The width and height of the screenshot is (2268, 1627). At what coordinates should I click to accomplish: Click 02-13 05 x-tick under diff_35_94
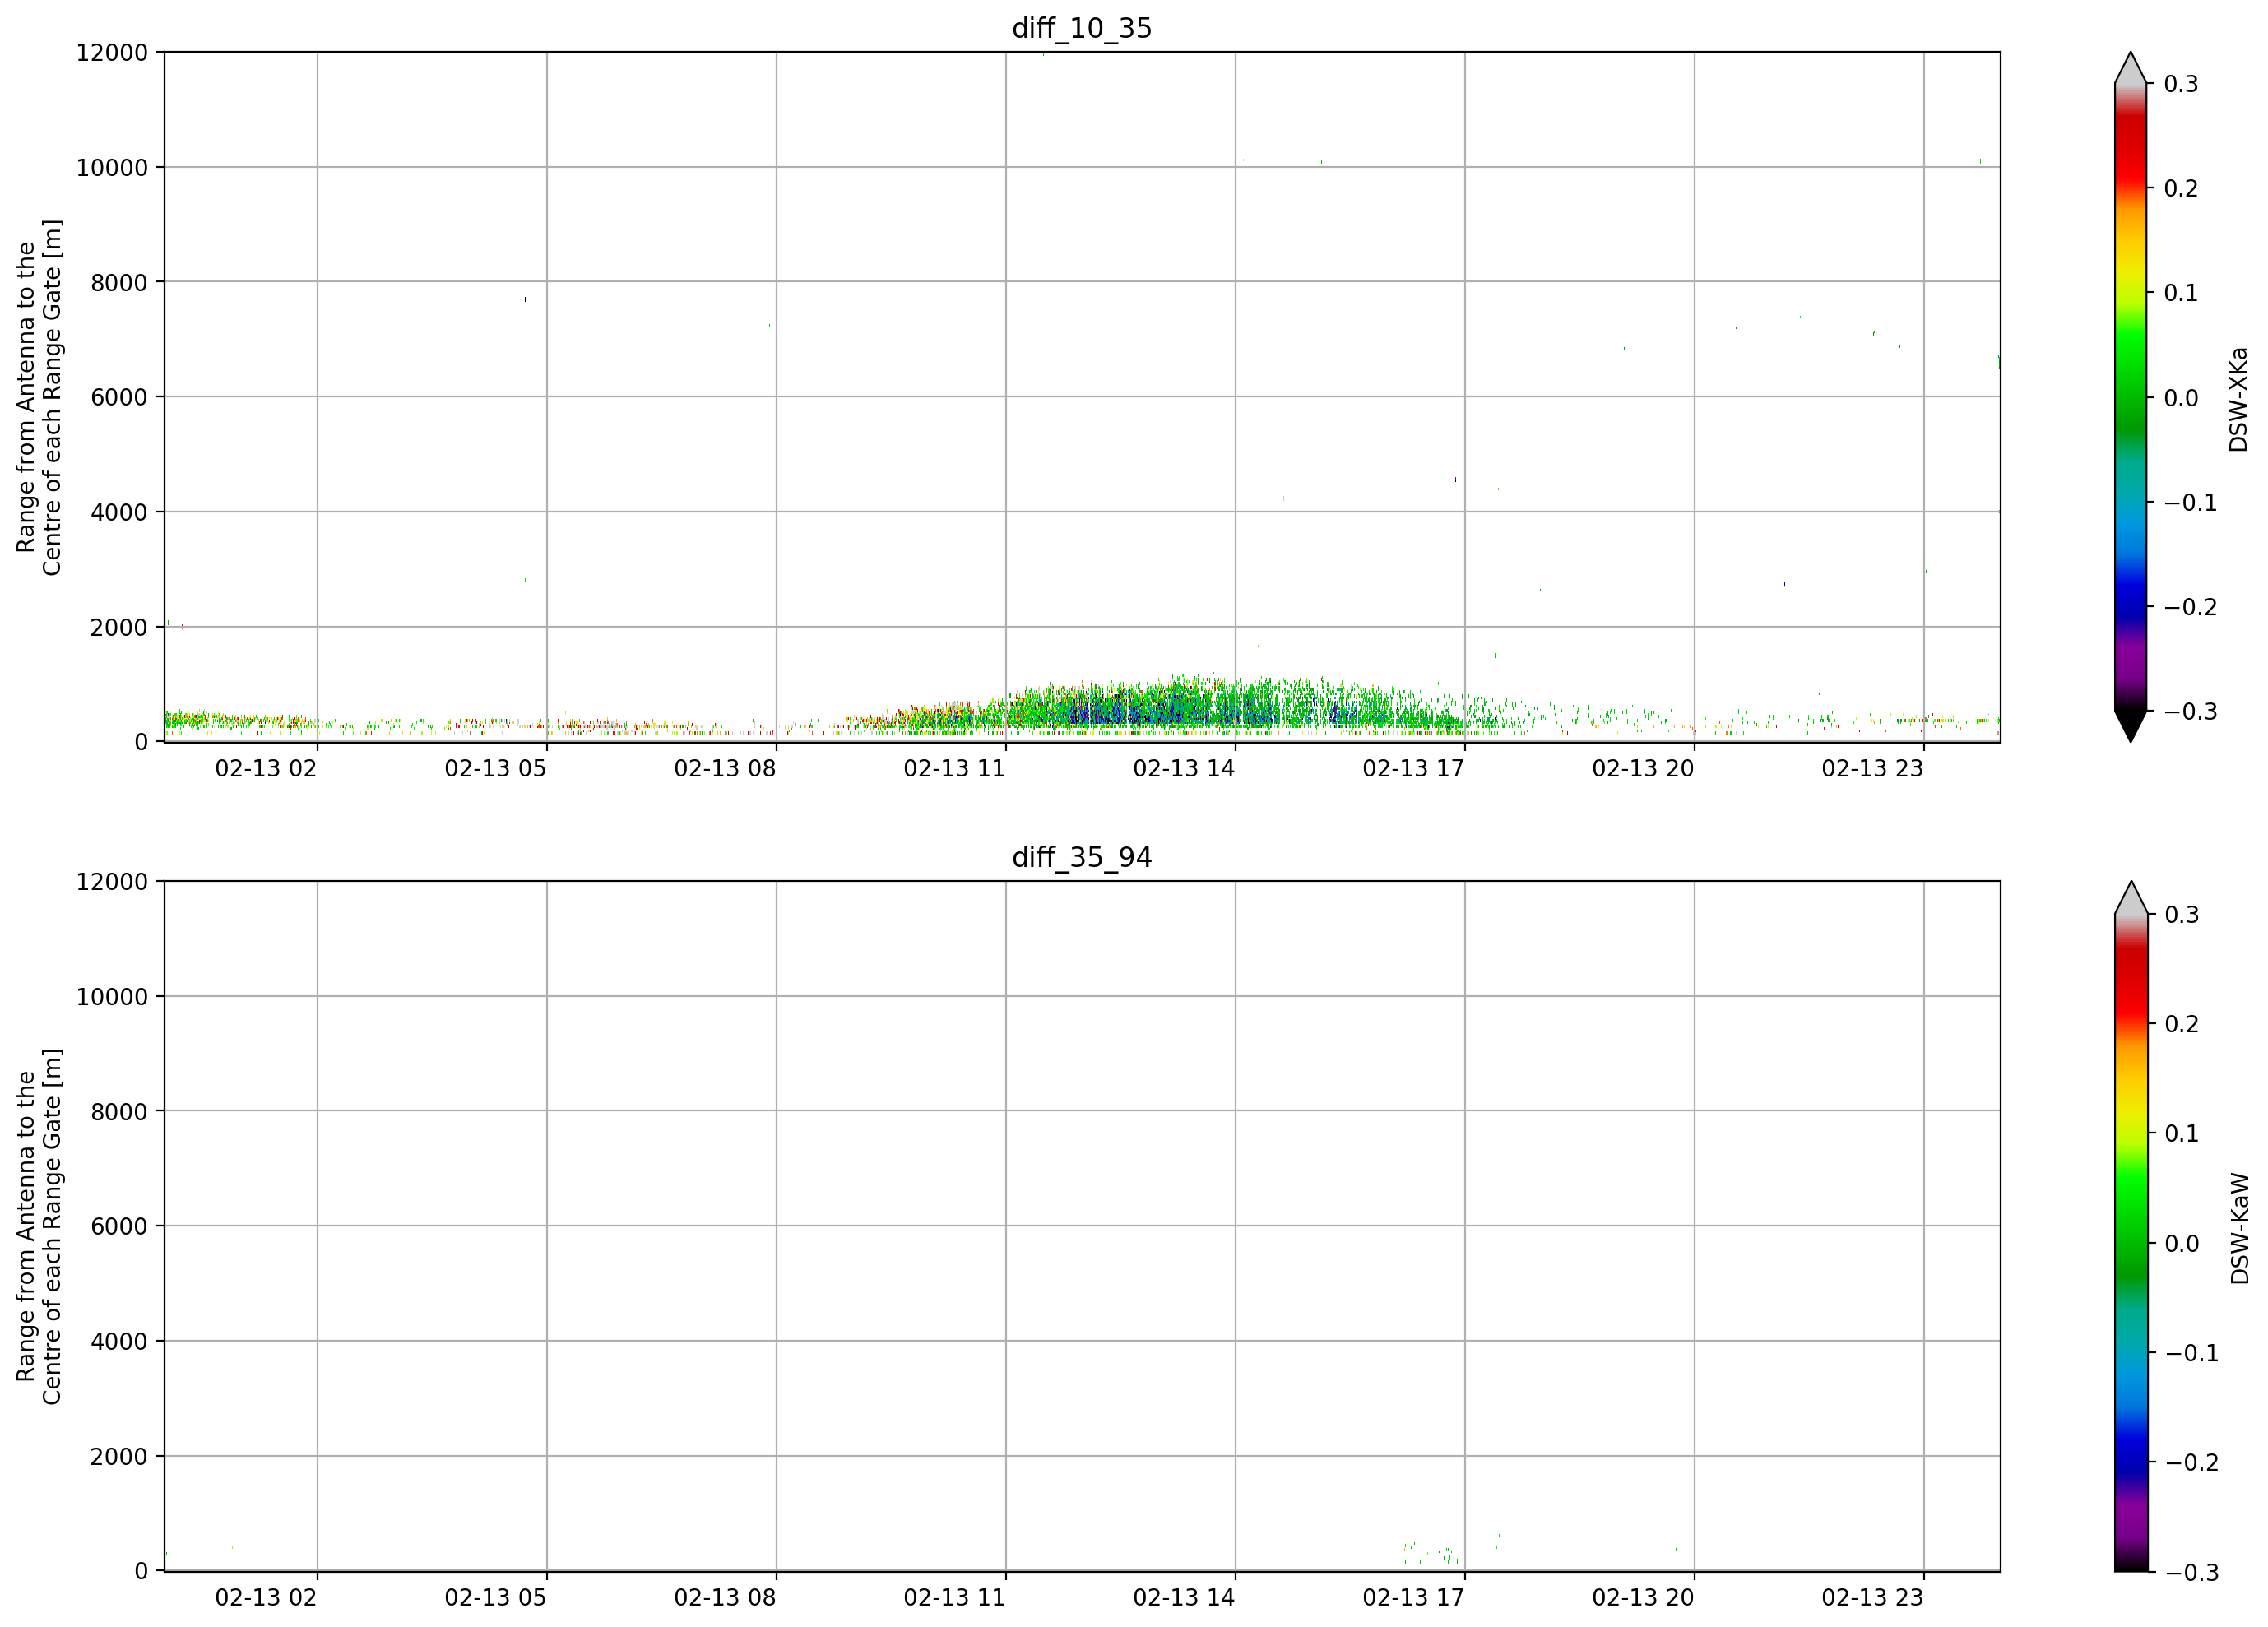click(x=495, y=1597)
